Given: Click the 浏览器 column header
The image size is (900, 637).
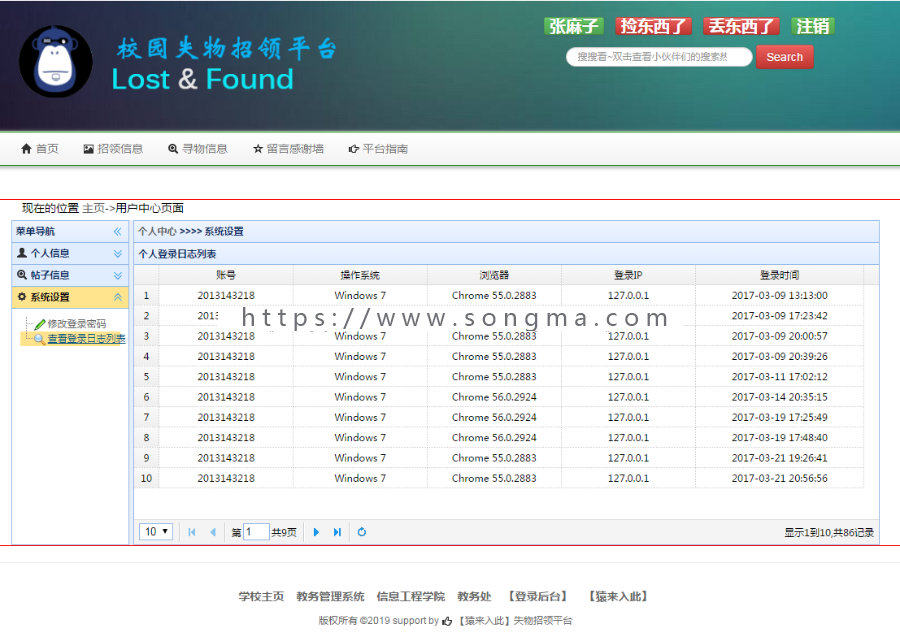Looking at the screenshot, I should pyautogui.click(x=494, y=275).
